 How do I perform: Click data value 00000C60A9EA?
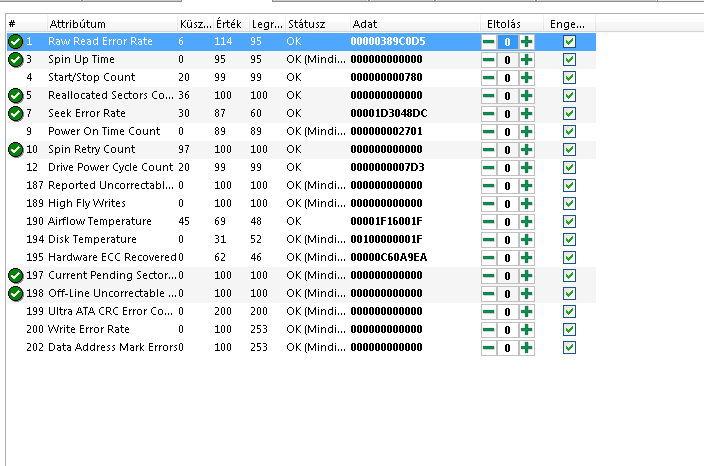389,257
